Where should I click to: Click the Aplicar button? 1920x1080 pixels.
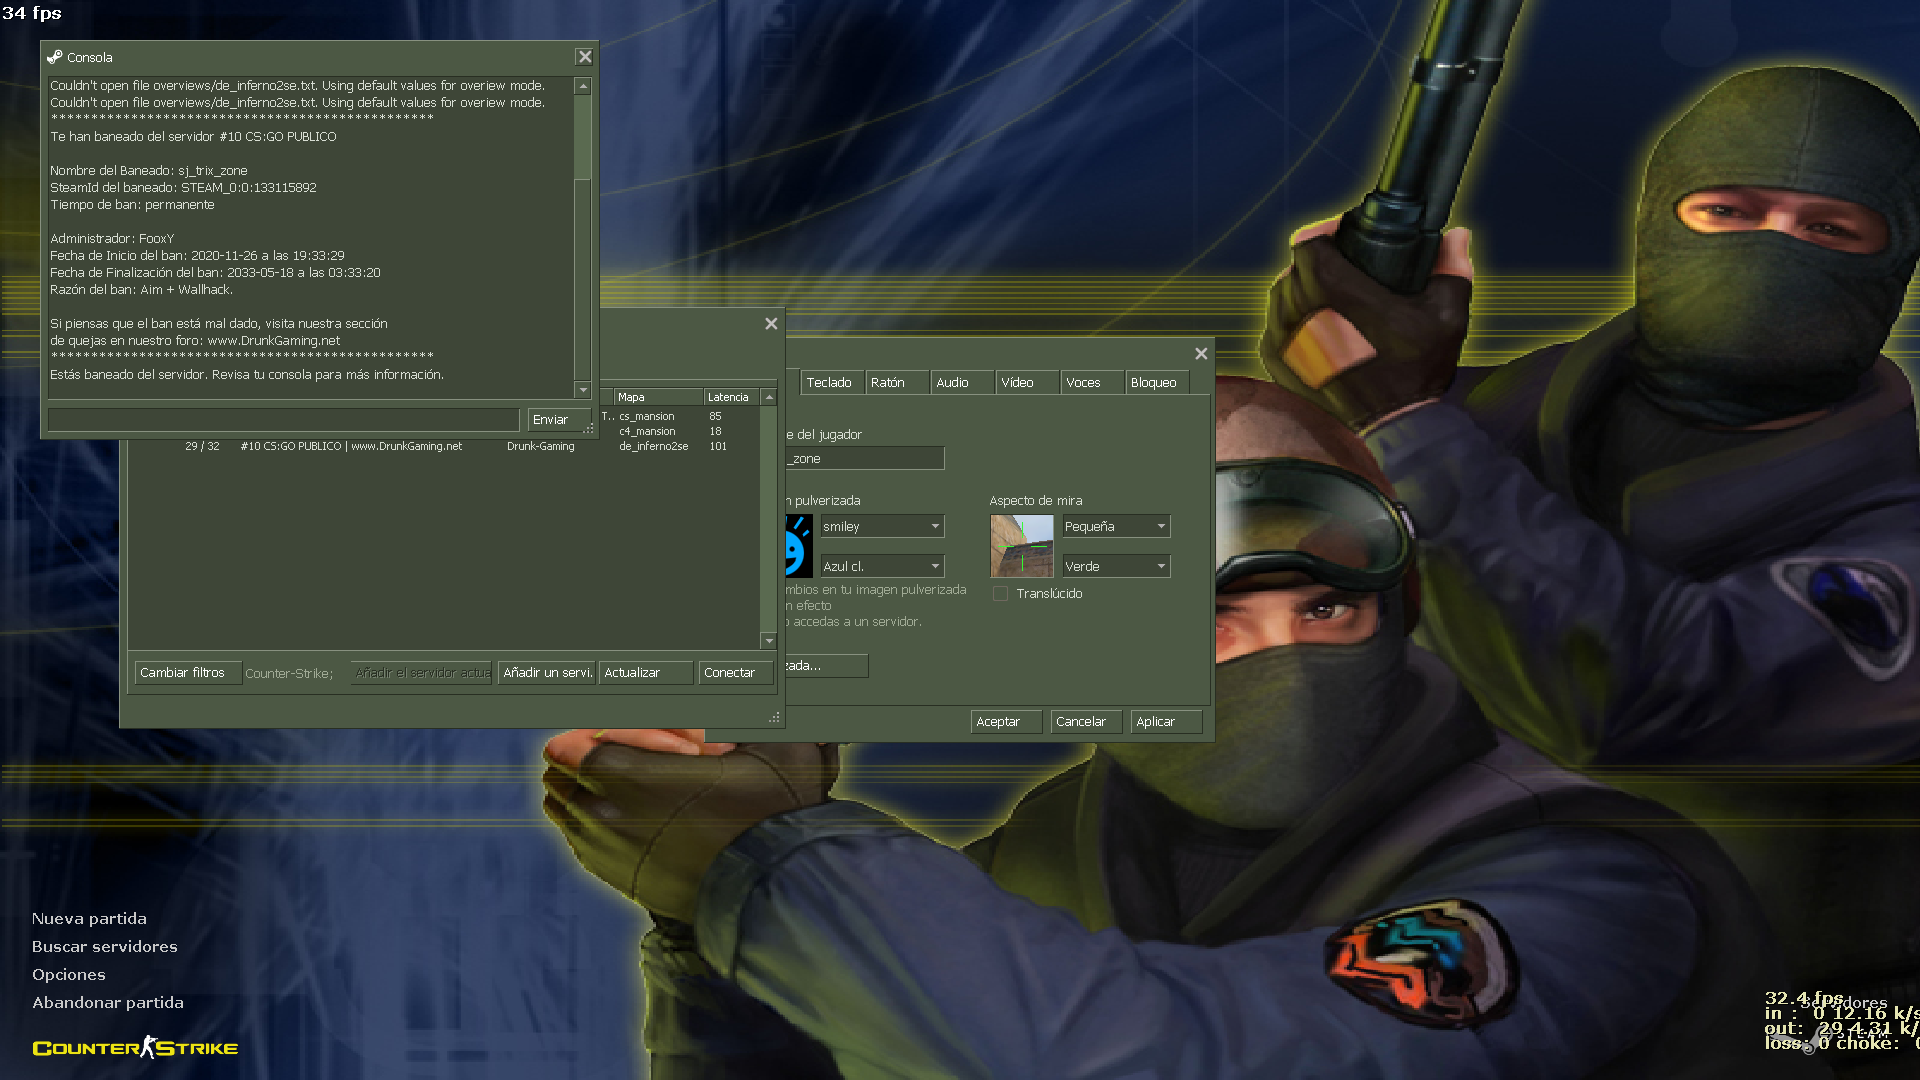click(1167, 722)
